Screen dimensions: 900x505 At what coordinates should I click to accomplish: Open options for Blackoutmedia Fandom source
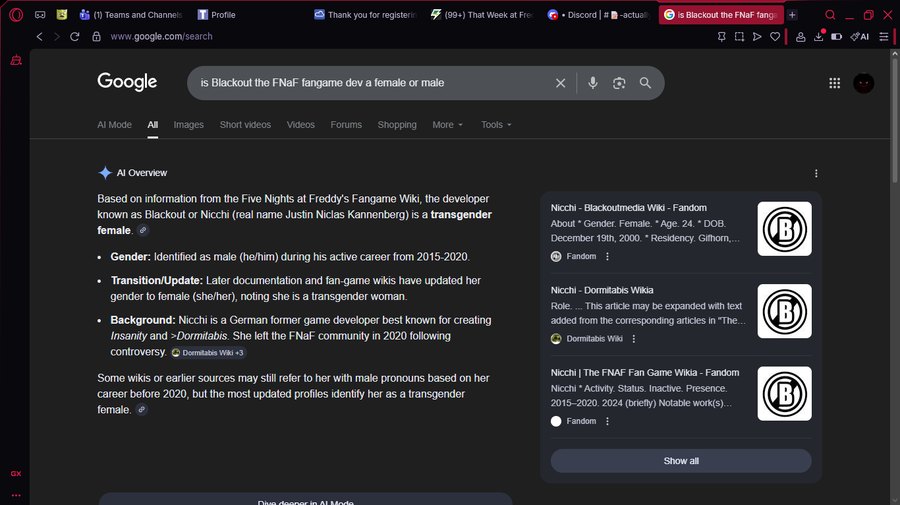[x=607, y=257]
